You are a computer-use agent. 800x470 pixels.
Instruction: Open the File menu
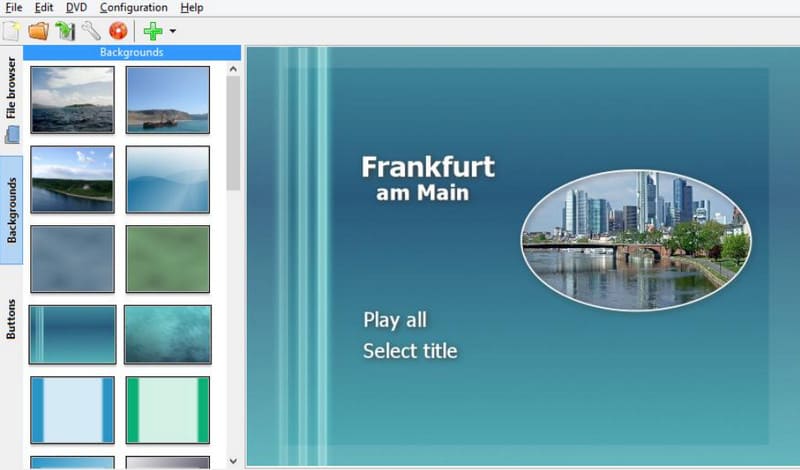click(x=14, y=7)
